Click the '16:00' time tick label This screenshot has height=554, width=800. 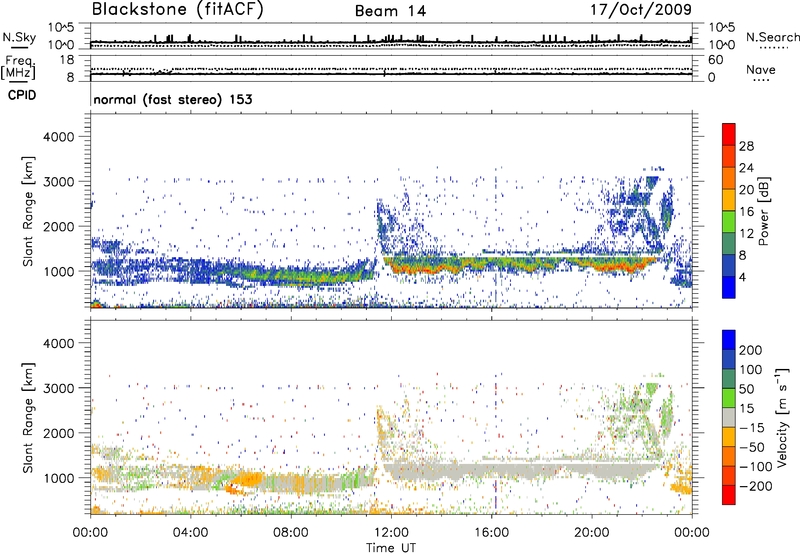coord(491,533)
